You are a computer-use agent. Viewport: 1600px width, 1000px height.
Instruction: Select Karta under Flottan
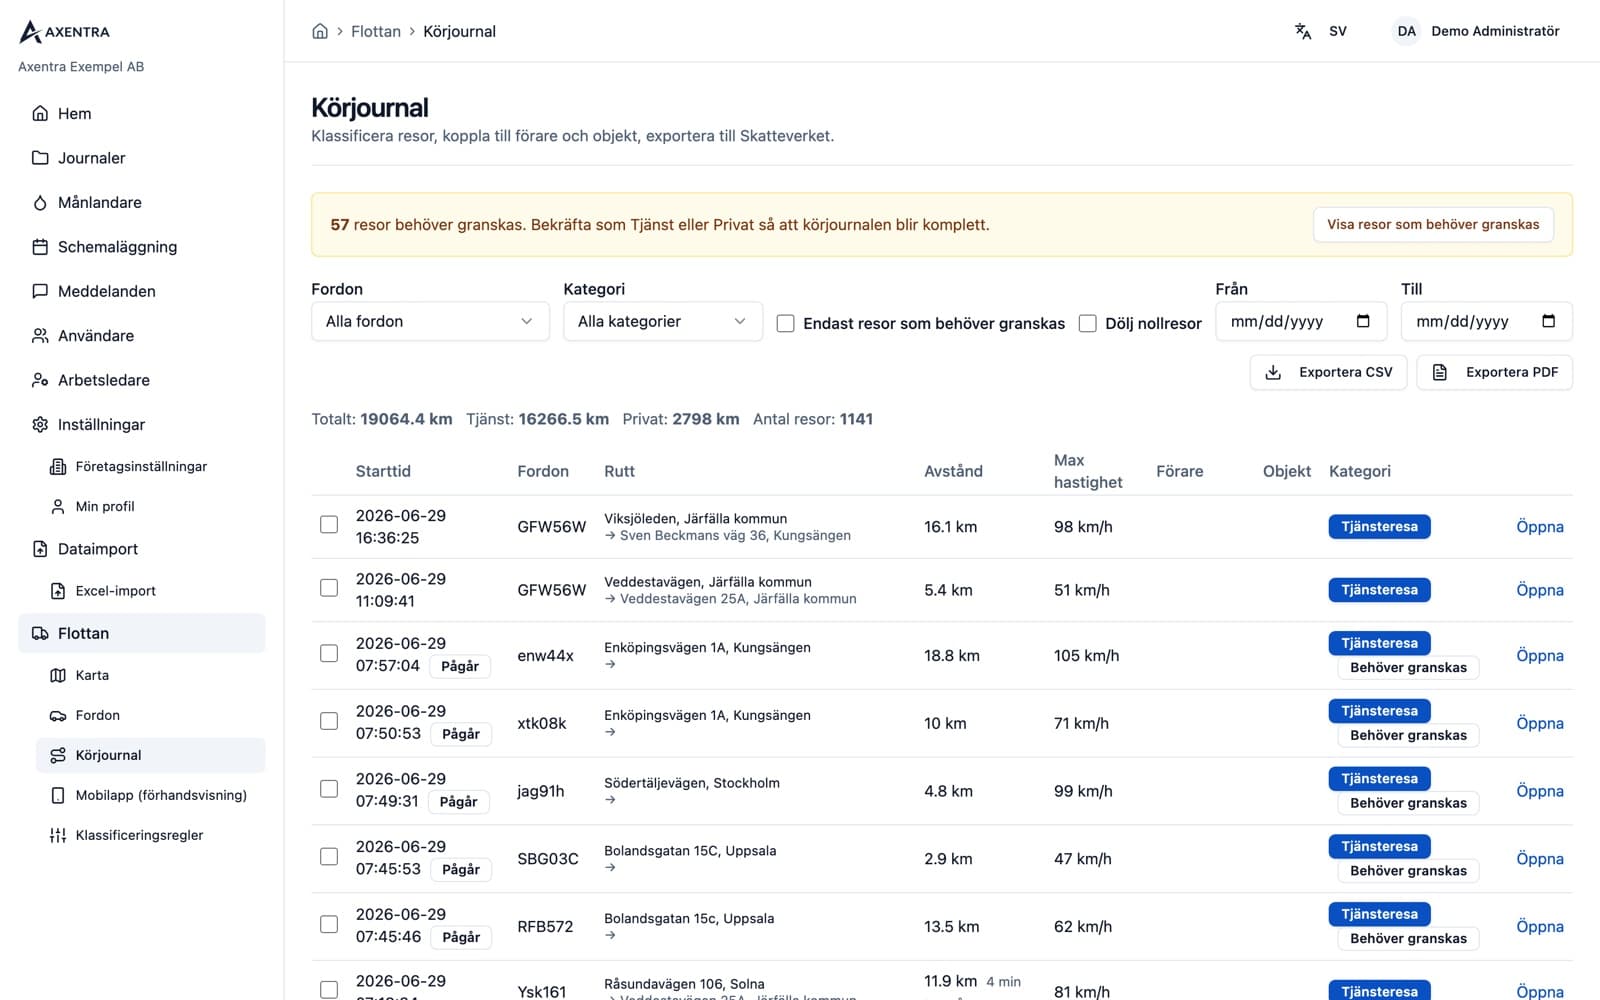click(x=151, y=675)
